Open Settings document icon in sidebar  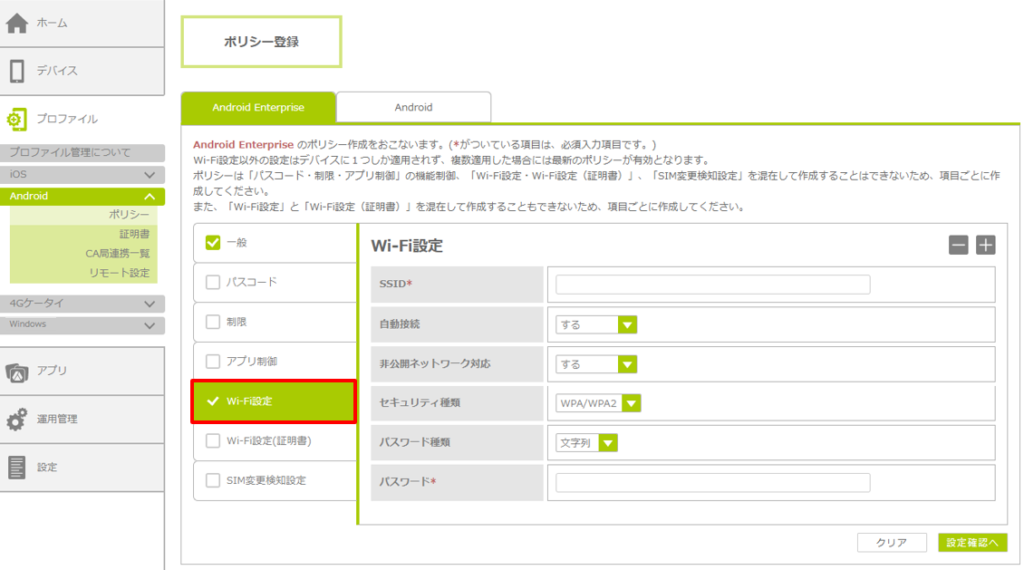(x=17, y=467)
